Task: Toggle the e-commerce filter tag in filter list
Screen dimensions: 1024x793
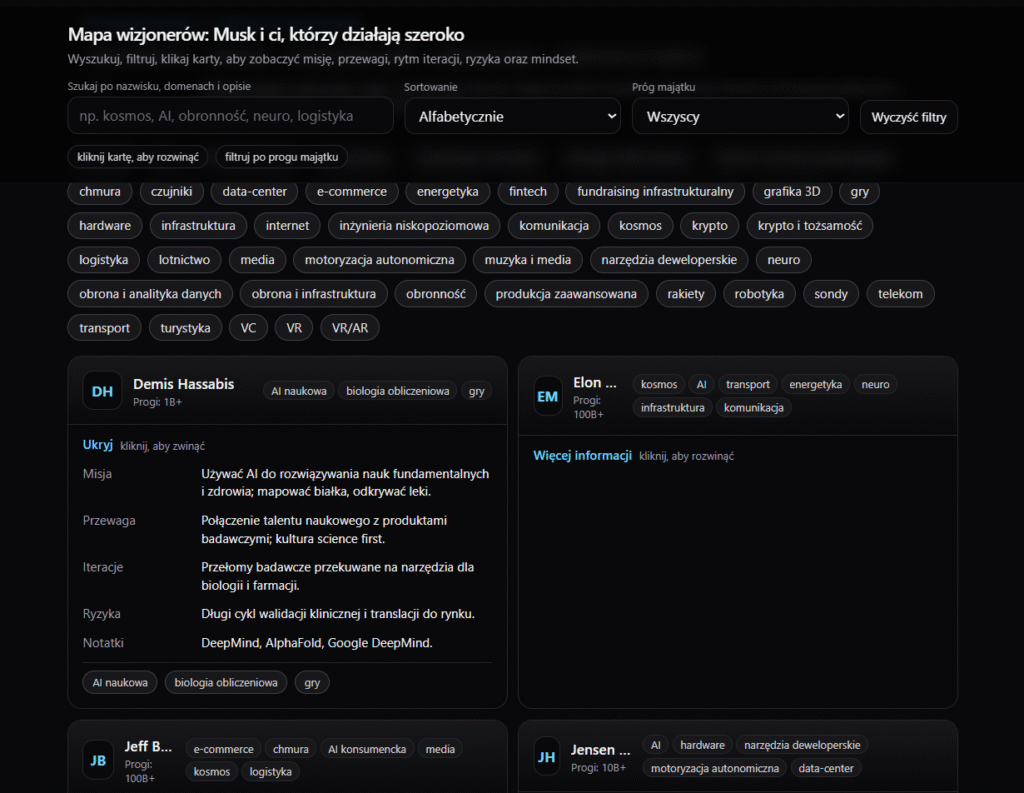Action: tap(352, 191)
